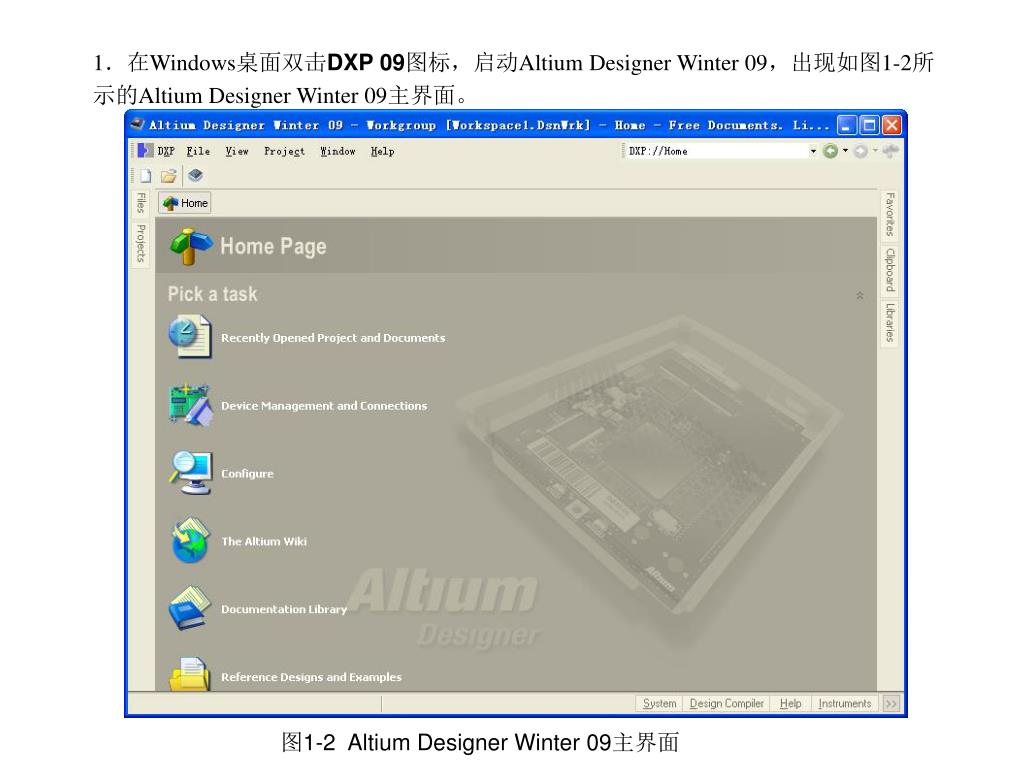Click the device management board icon
1024x768 pixels.
[191, 405]
